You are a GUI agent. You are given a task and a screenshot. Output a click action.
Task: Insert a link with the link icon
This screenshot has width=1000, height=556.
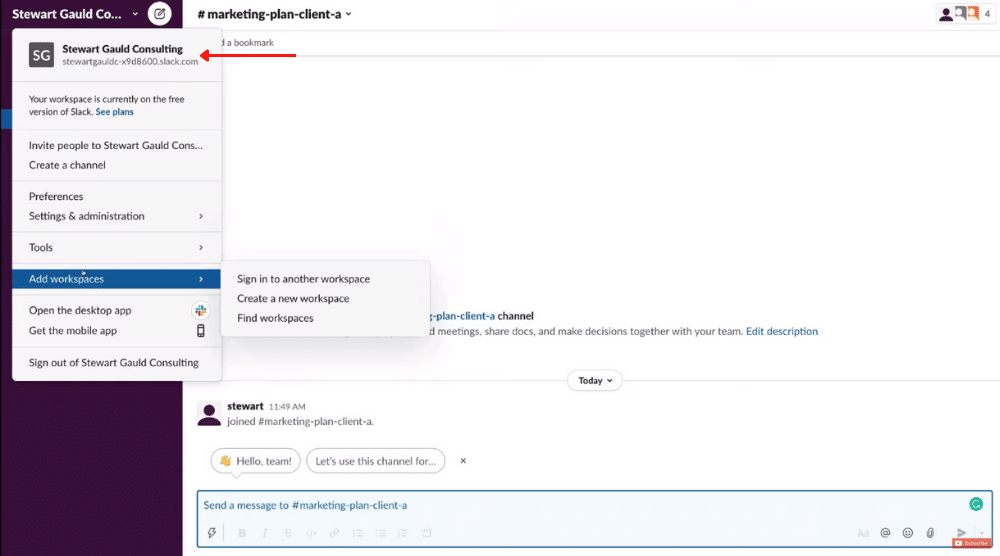334,533
